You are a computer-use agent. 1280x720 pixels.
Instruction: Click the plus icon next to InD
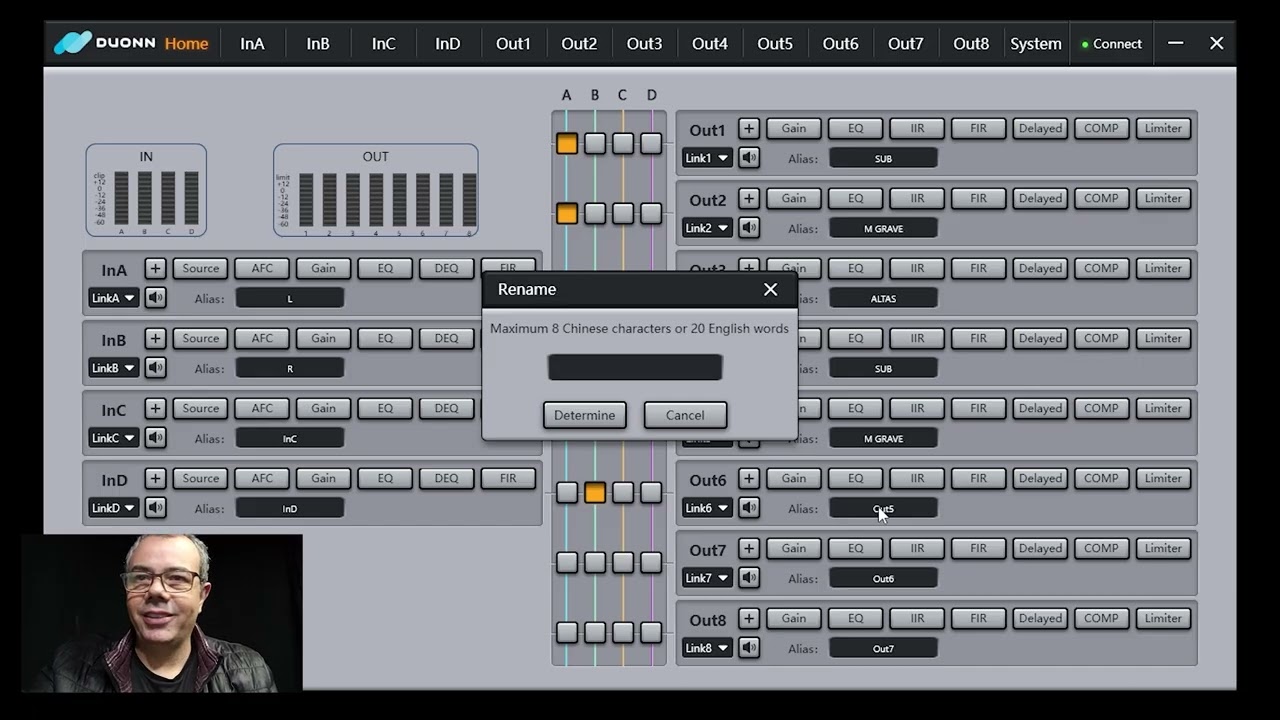[x=155, y=478]
